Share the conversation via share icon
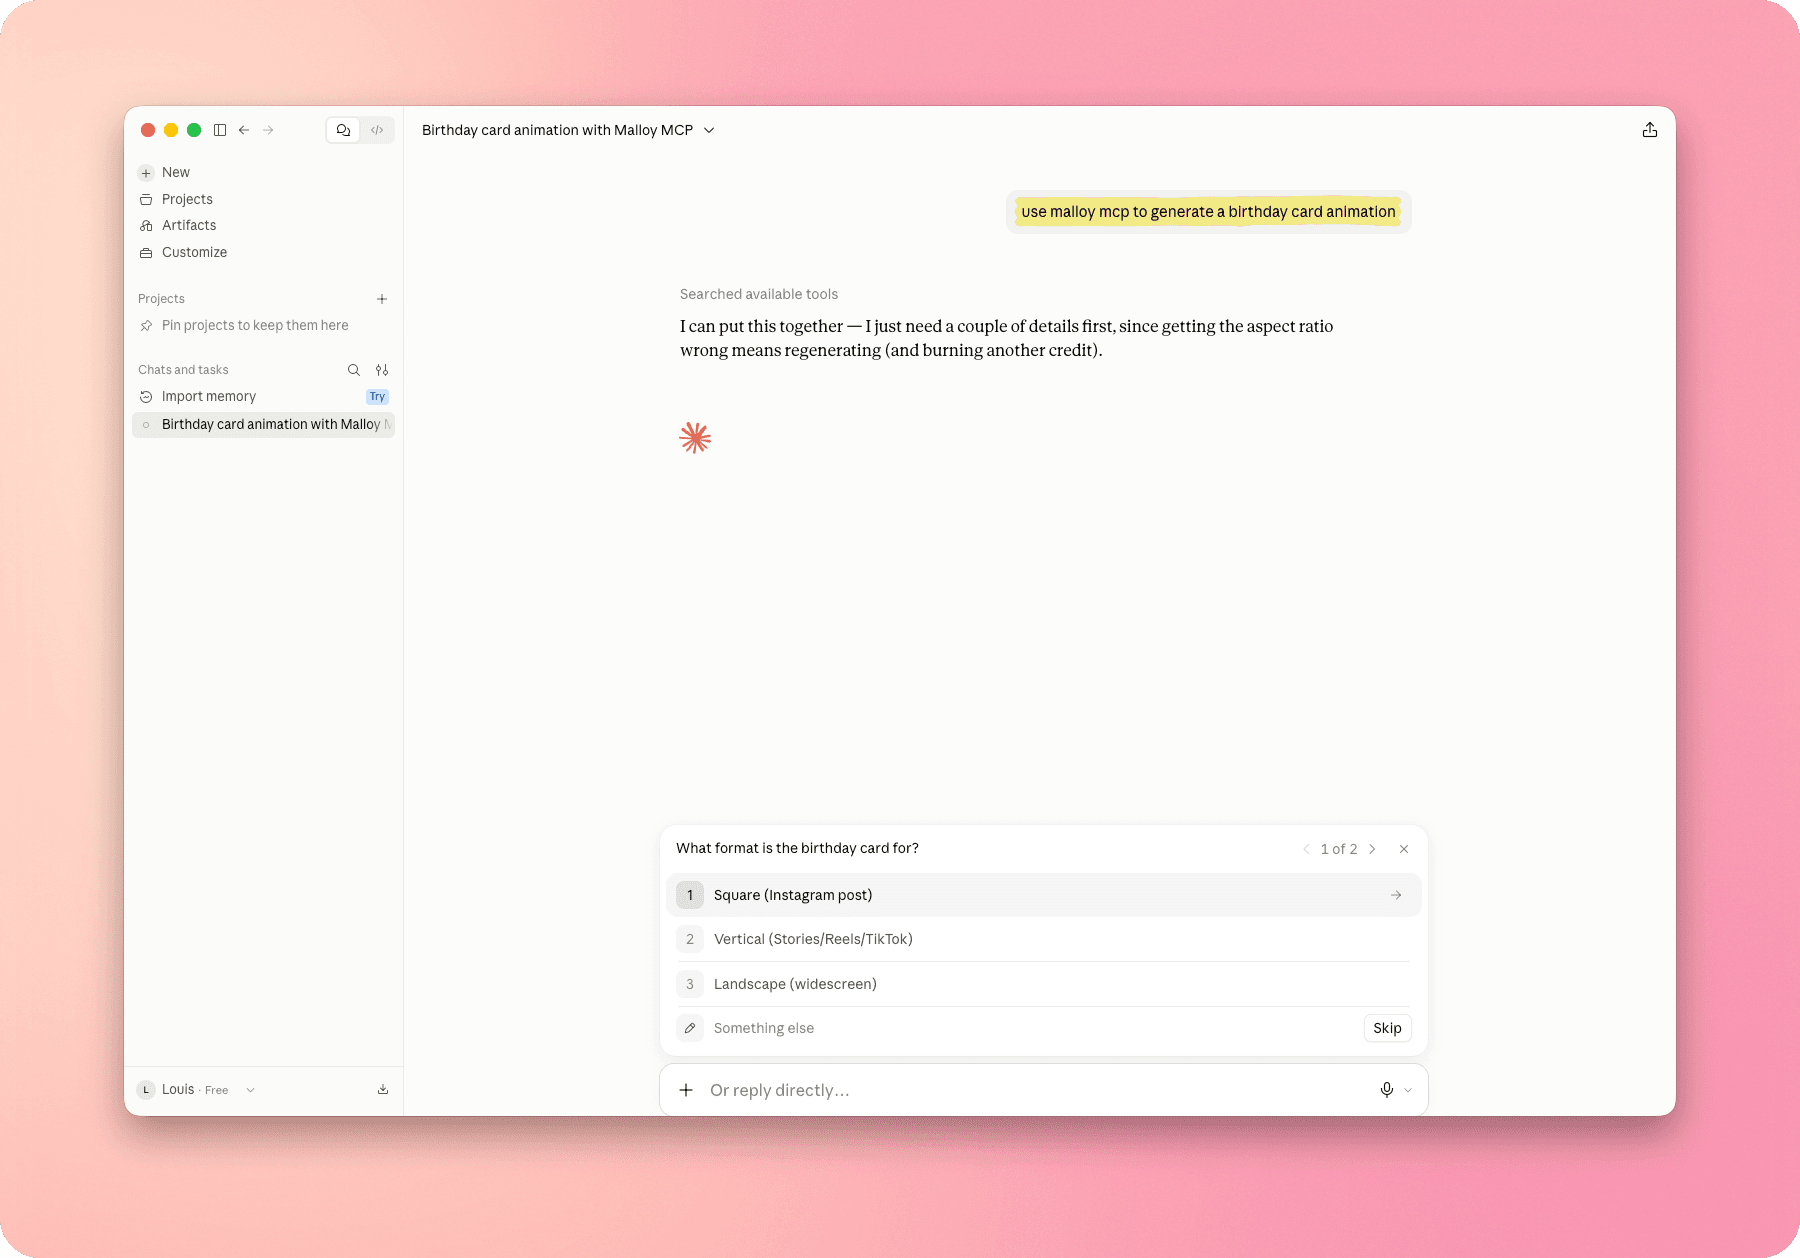Viewport: 1800px width, 1258px height. (1650, 130)
